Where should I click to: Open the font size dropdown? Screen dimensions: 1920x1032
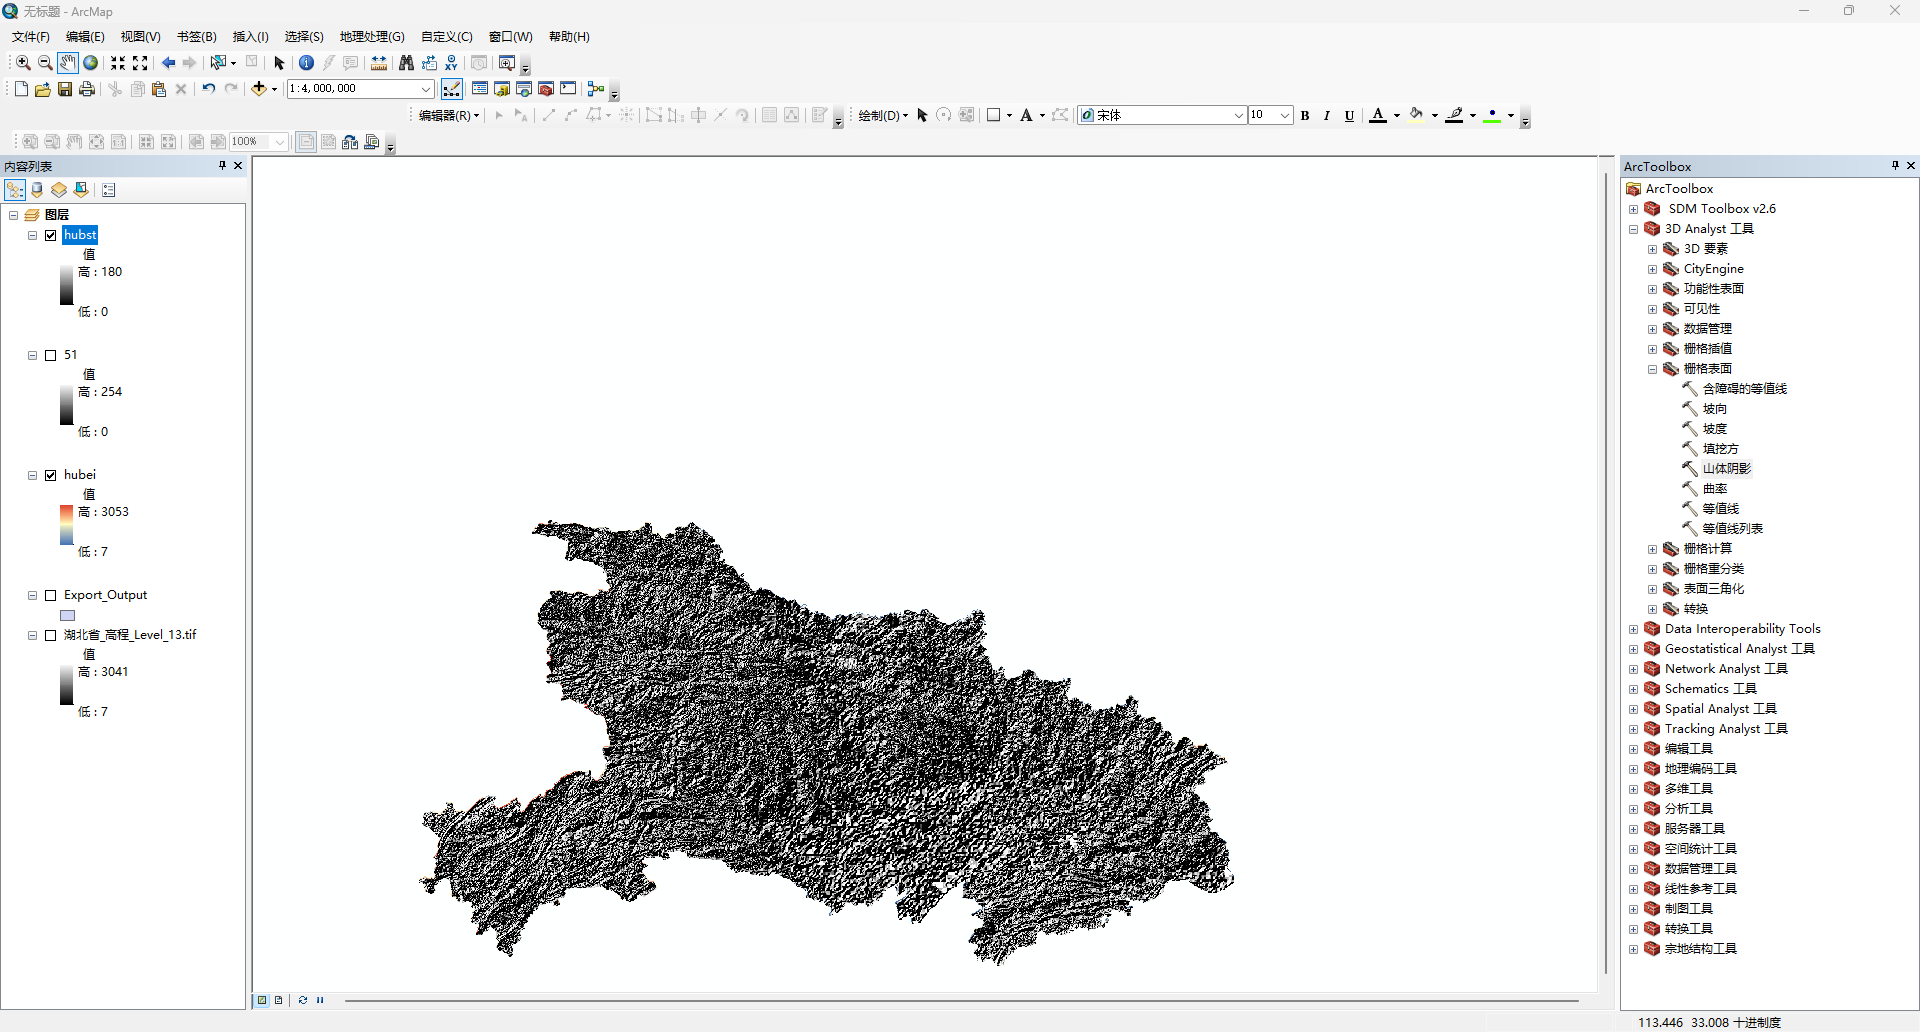click(x=1285, y=116)
